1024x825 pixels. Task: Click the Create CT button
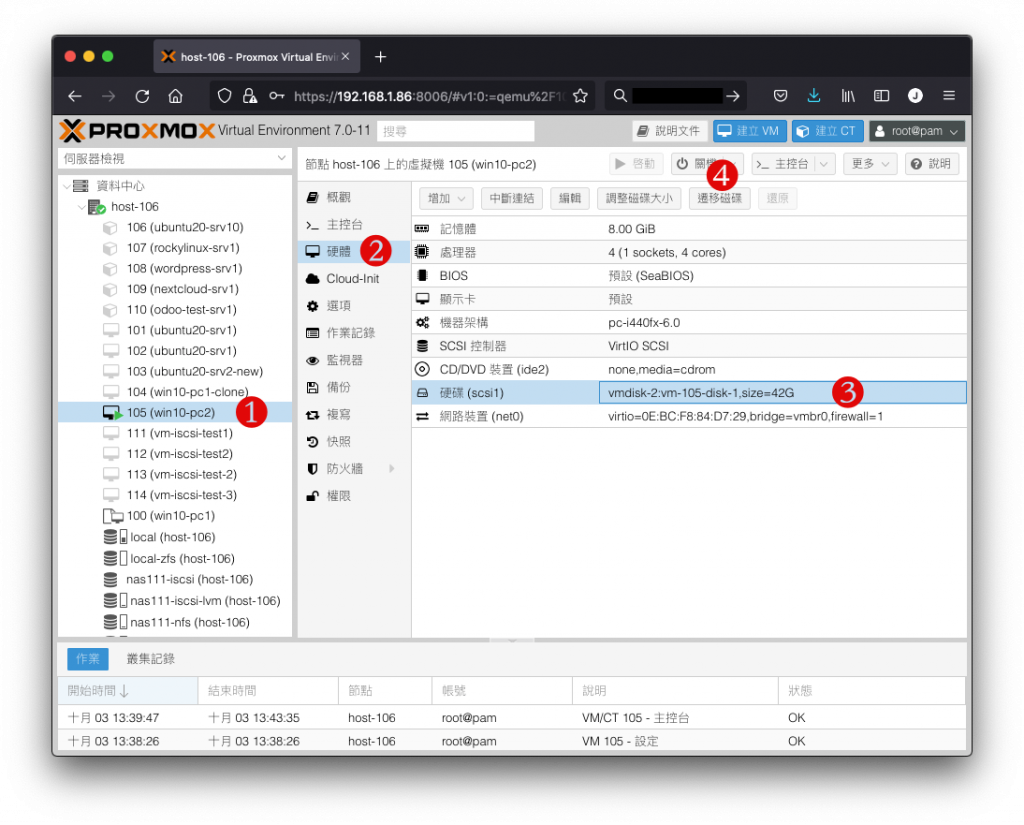tap(827, 131)
